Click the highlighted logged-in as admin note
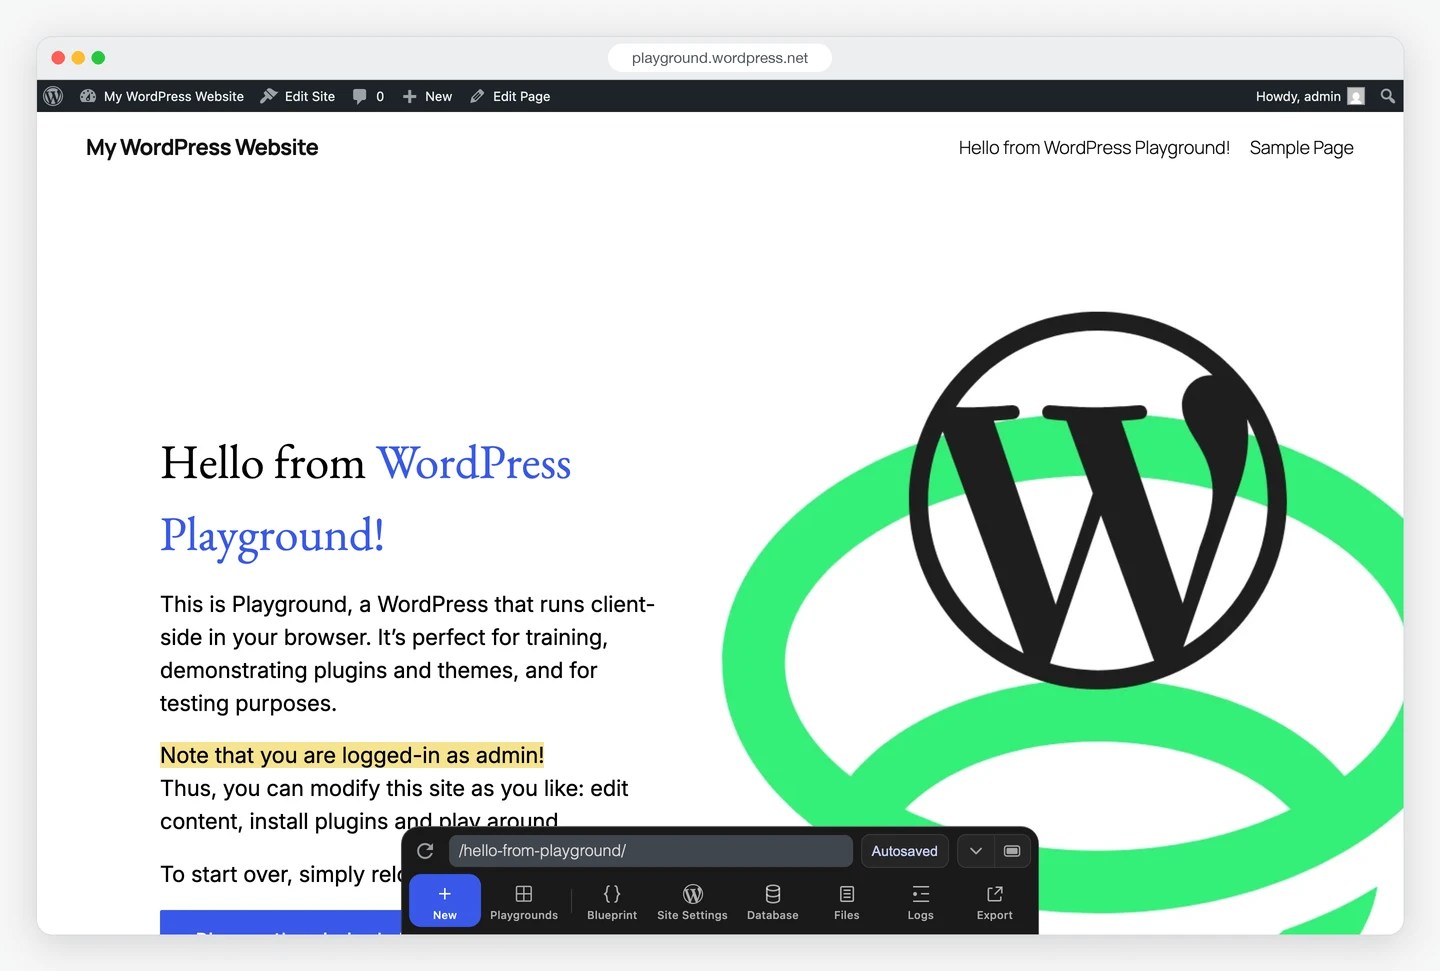This screenshot has width=1440, height=971. coord(352,755)
